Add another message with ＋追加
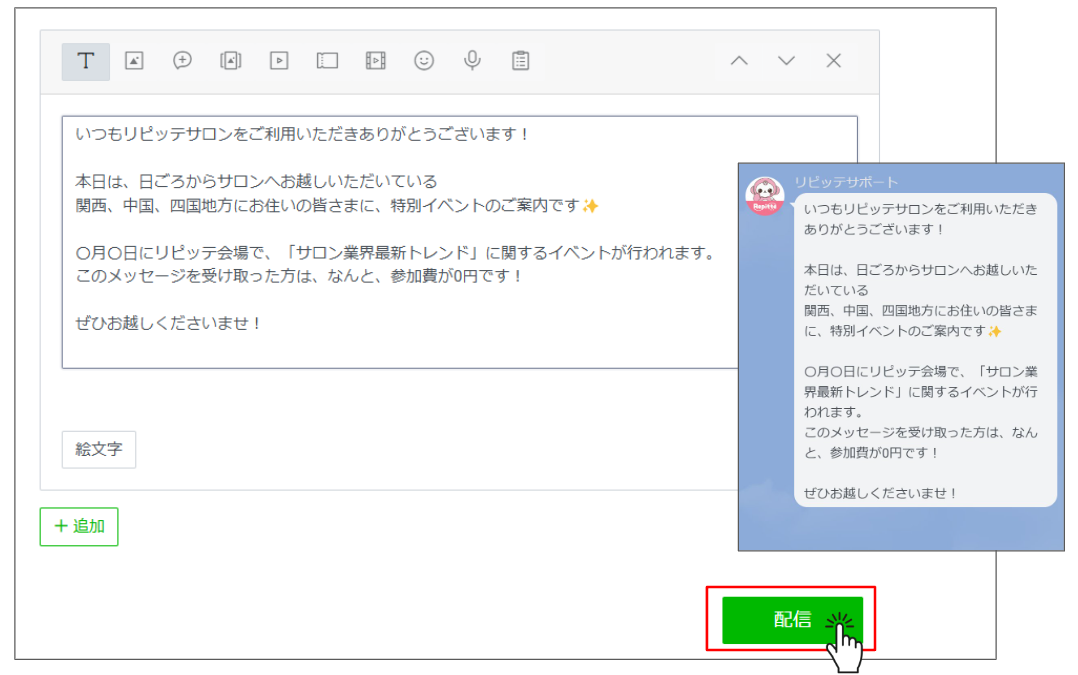 coord(79,527)
